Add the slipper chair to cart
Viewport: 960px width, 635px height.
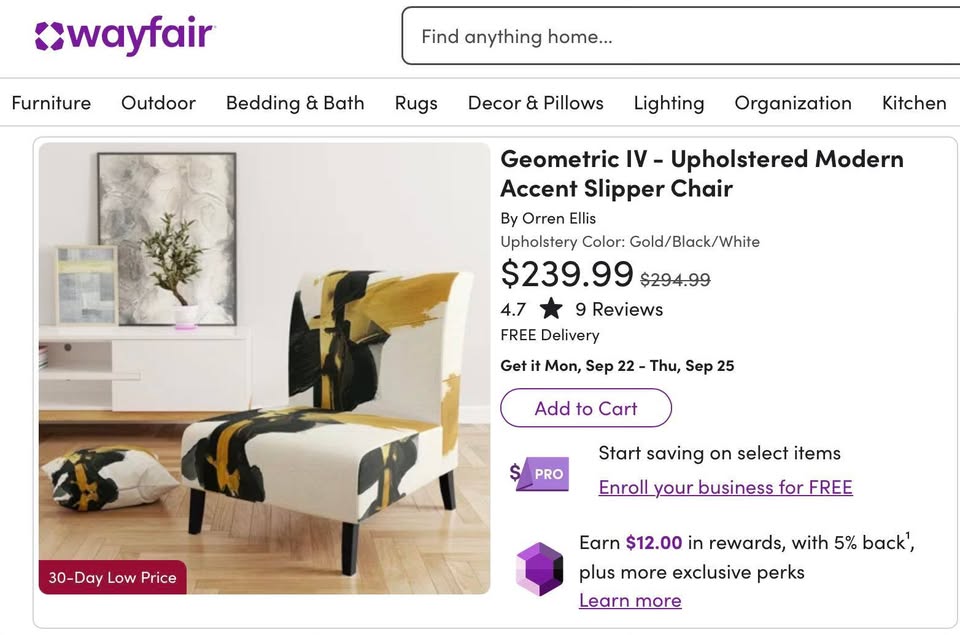(586, 408)
